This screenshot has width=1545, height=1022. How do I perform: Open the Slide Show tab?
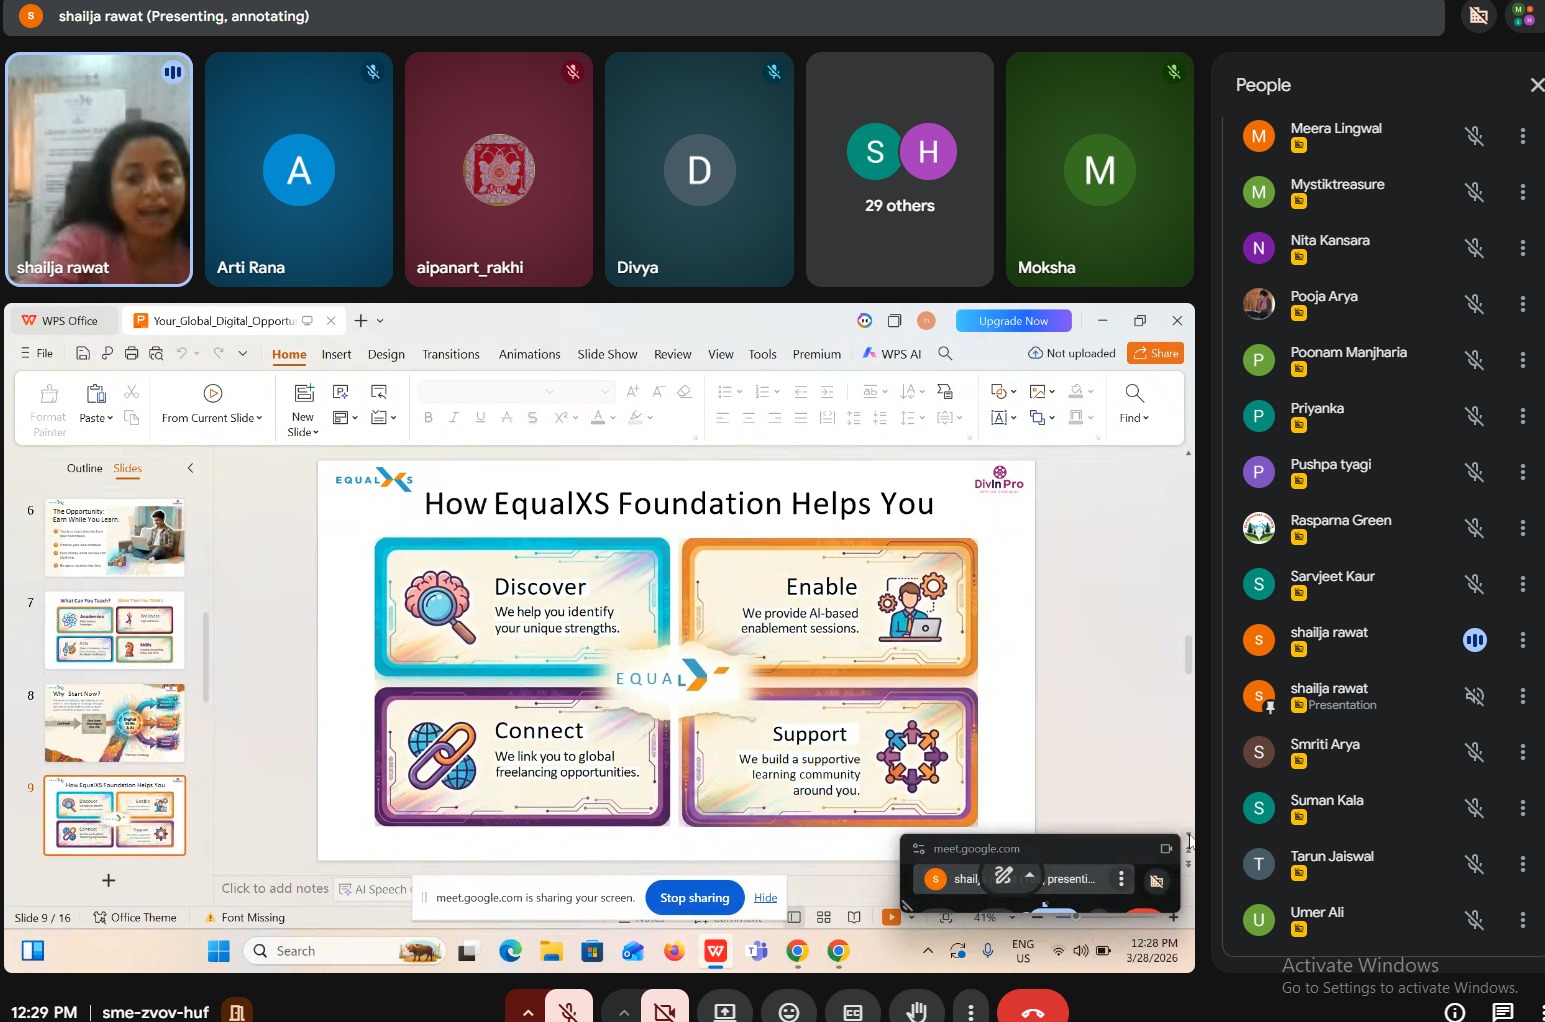click(607, 354)
